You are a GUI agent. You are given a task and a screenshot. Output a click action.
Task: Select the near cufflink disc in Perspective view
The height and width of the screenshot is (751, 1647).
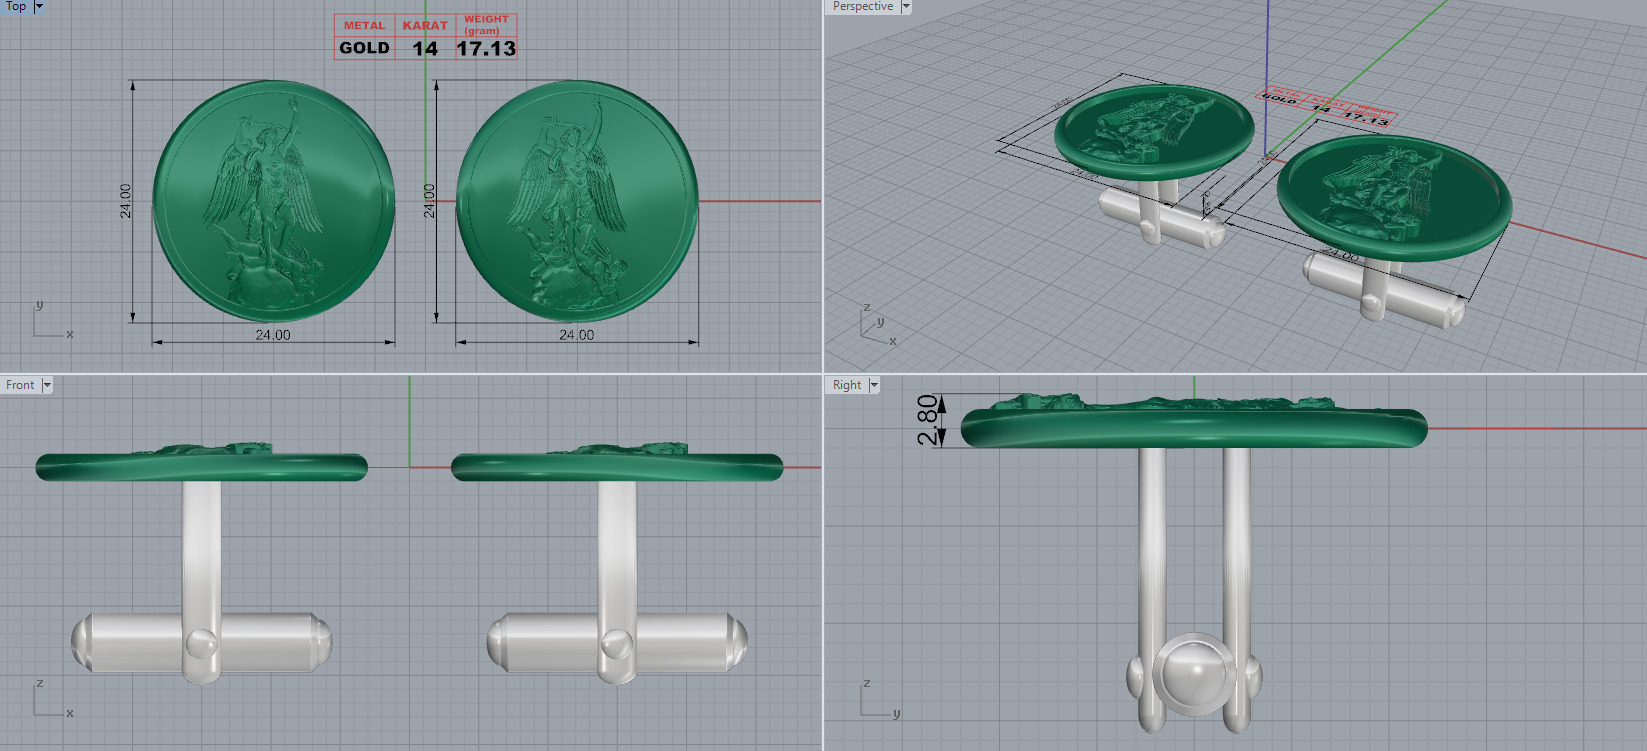pos(1394,200)
